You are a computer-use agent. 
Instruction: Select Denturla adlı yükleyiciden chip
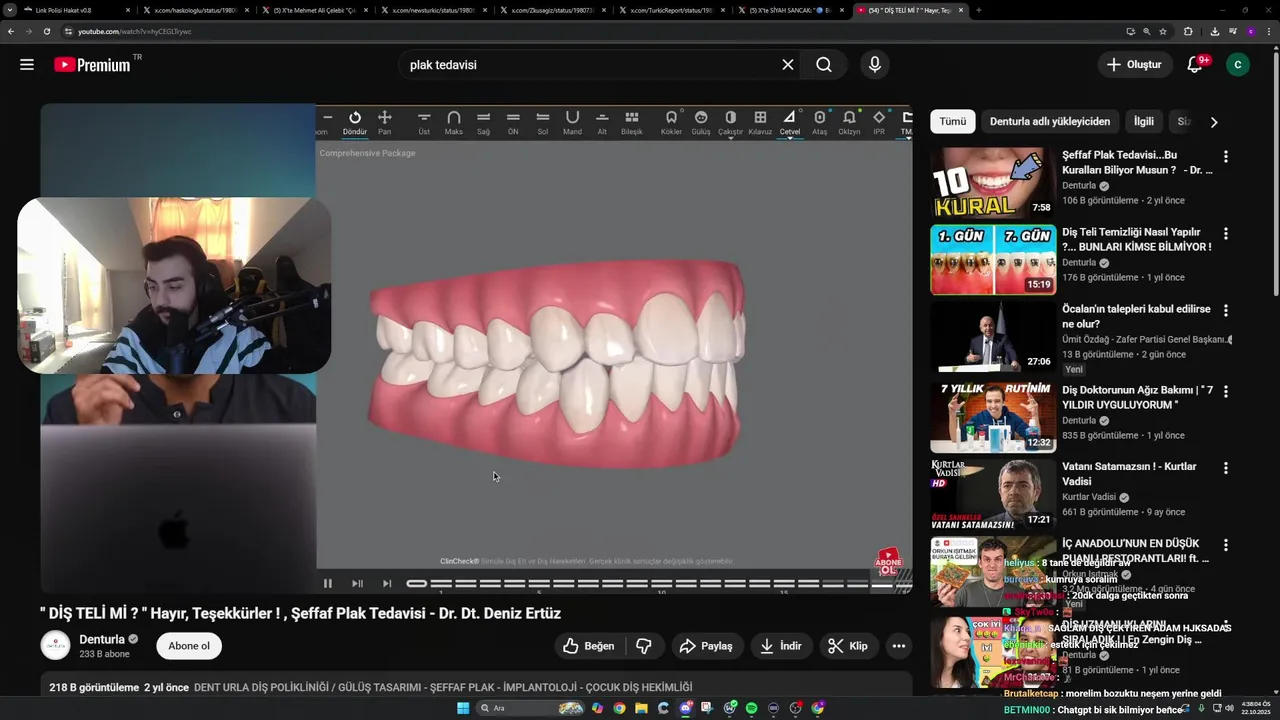(1050, 122)
